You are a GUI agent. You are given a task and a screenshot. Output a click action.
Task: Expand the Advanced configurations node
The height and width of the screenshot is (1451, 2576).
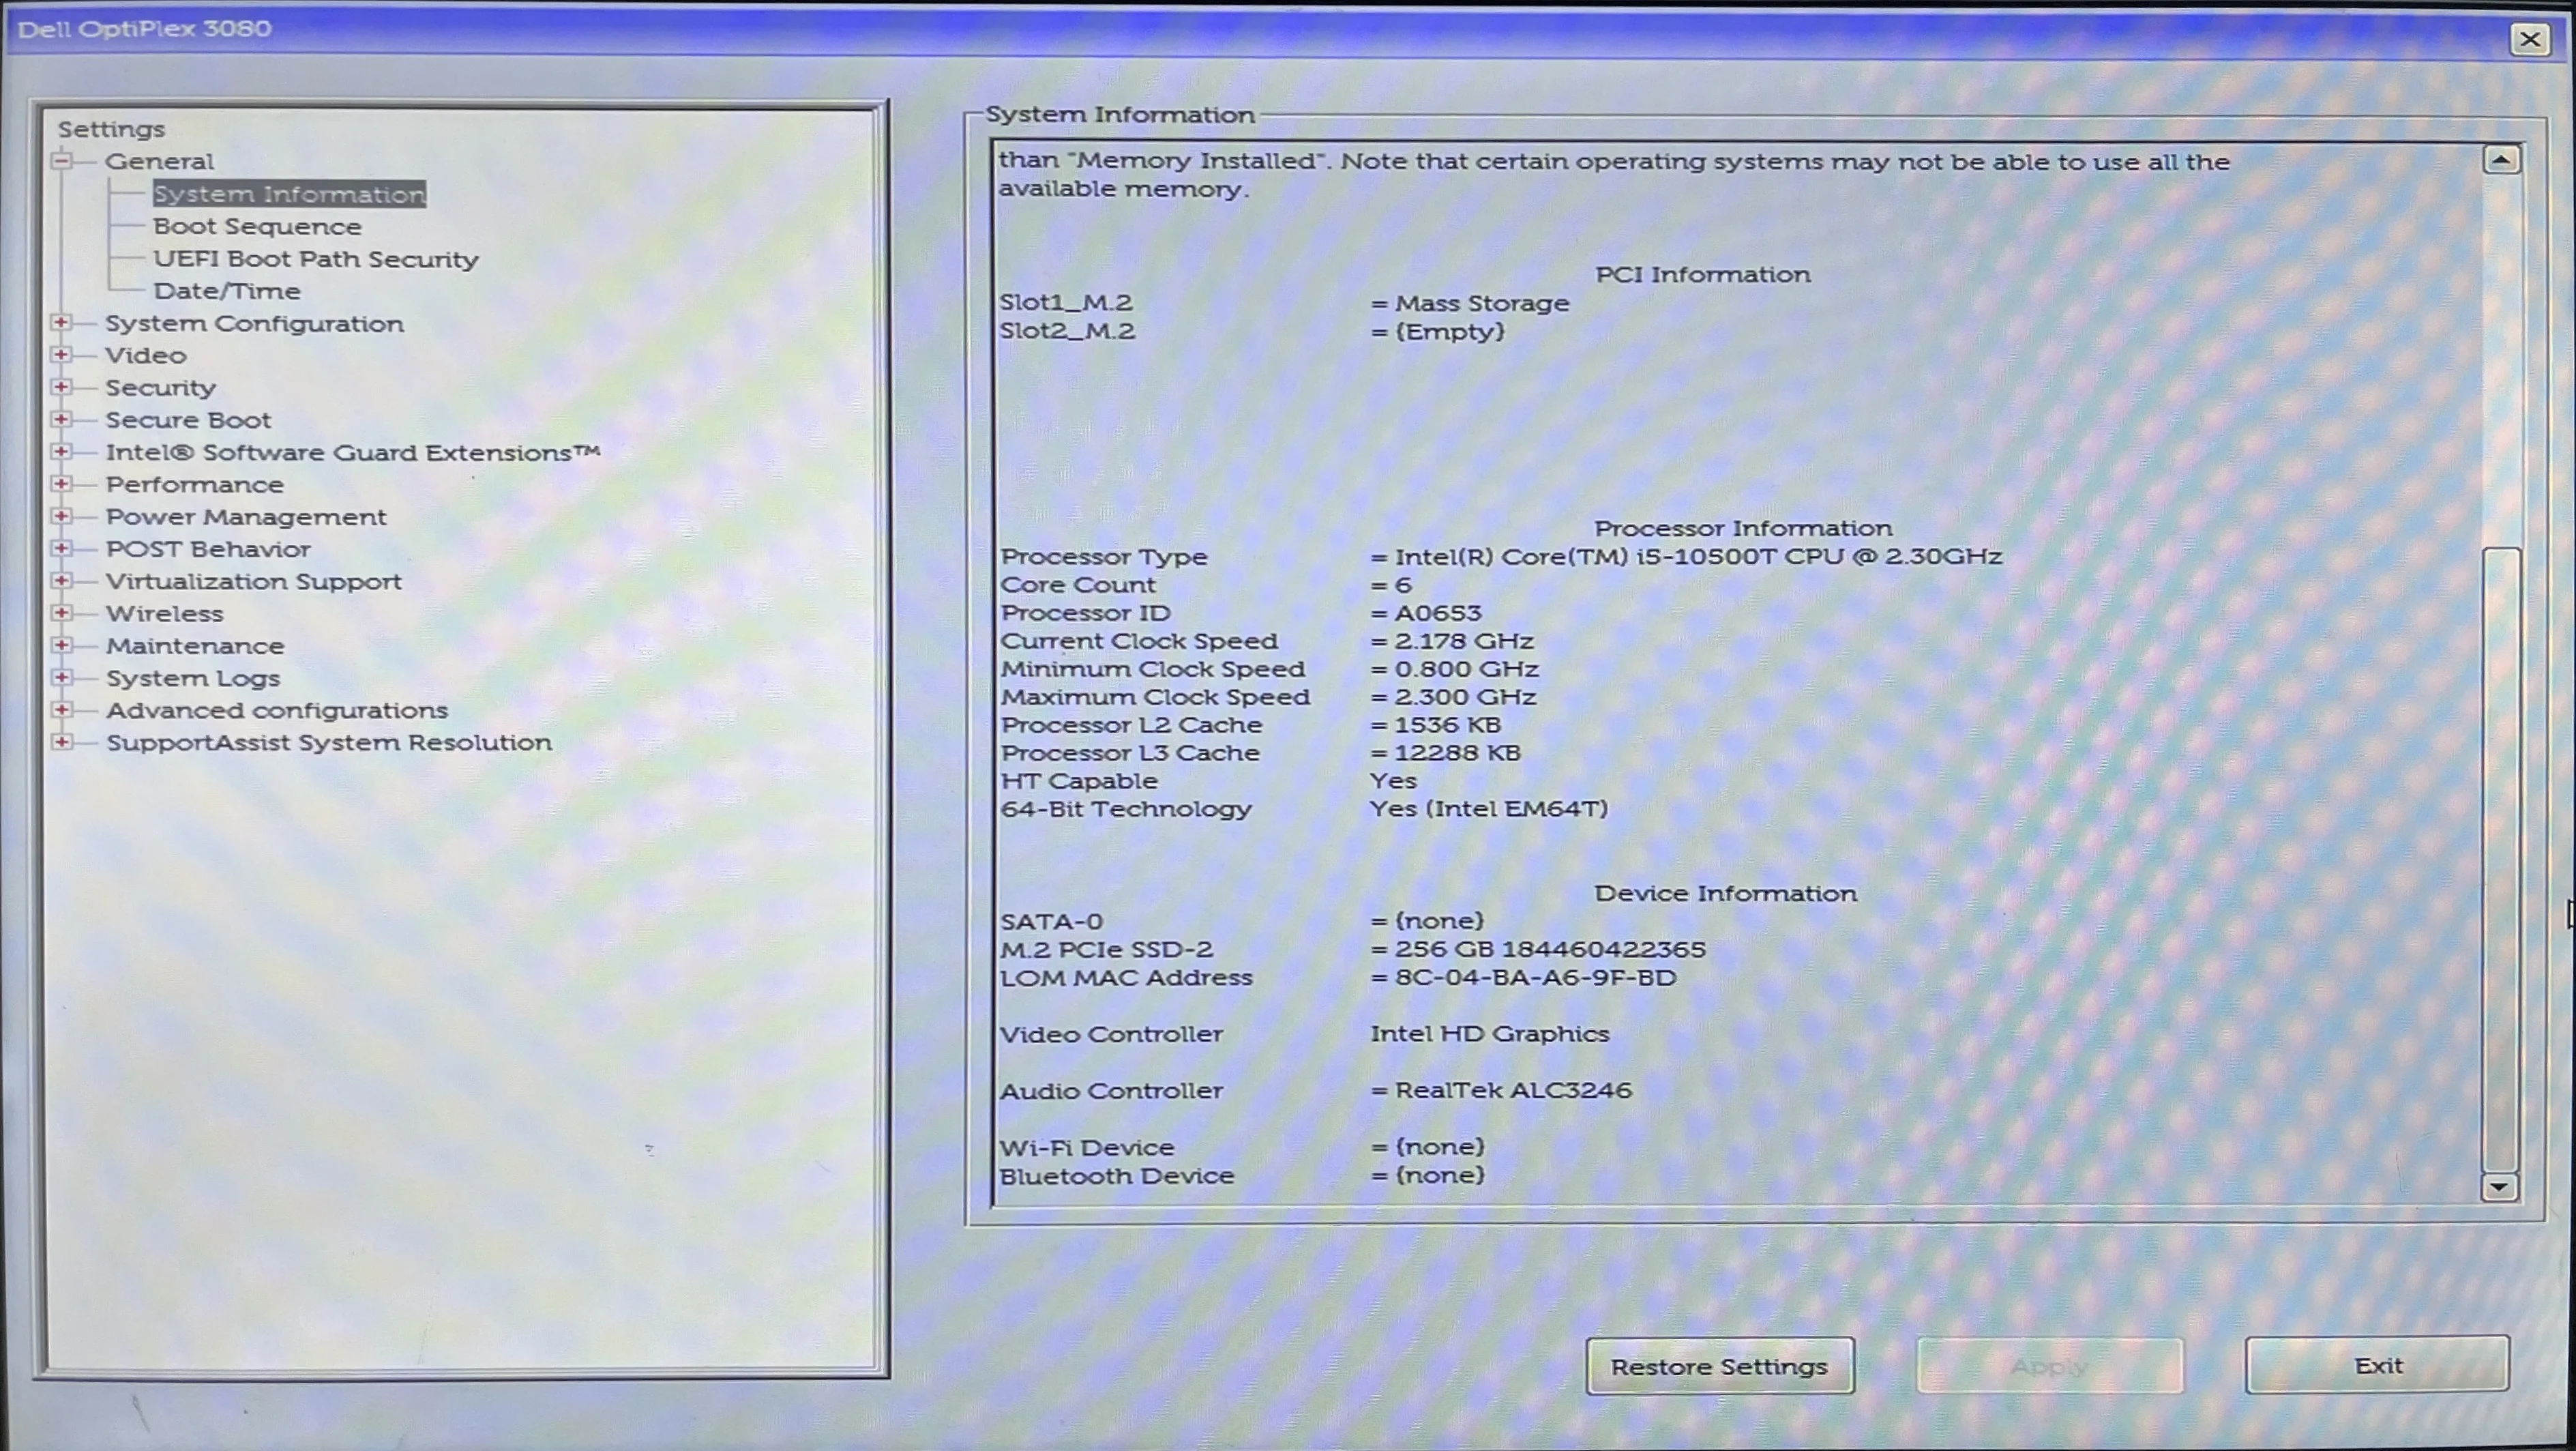tap(62, 709)
